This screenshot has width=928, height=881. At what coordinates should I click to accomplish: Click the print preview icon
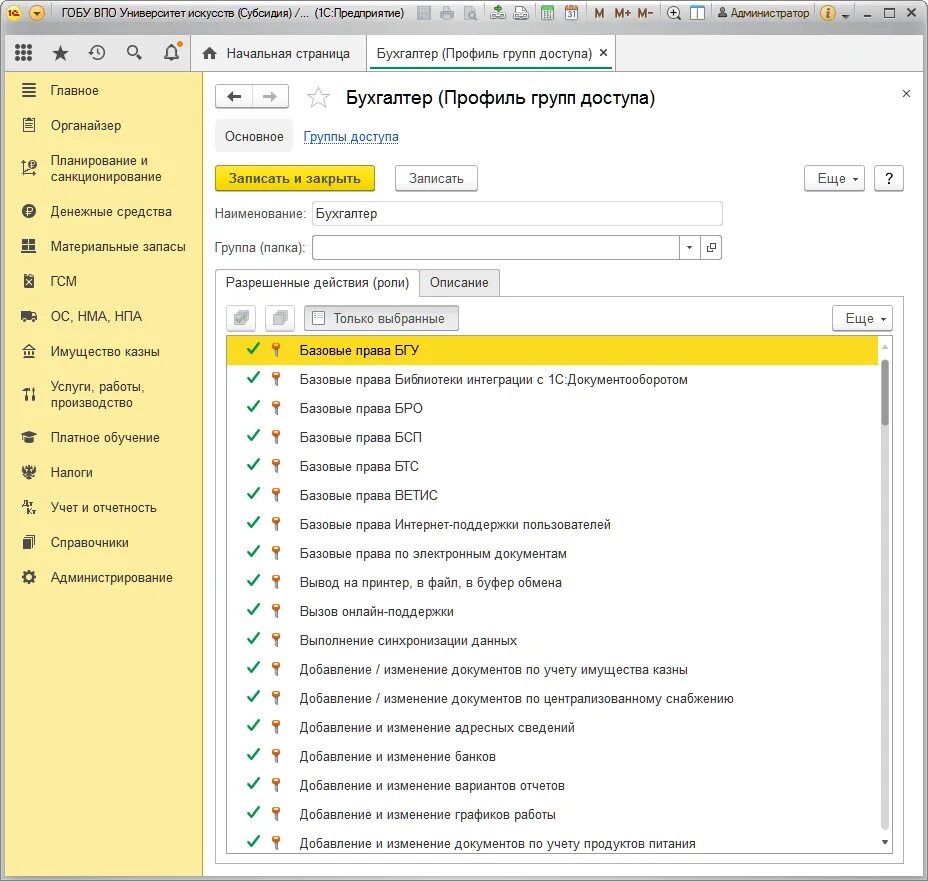pos(471,13)
